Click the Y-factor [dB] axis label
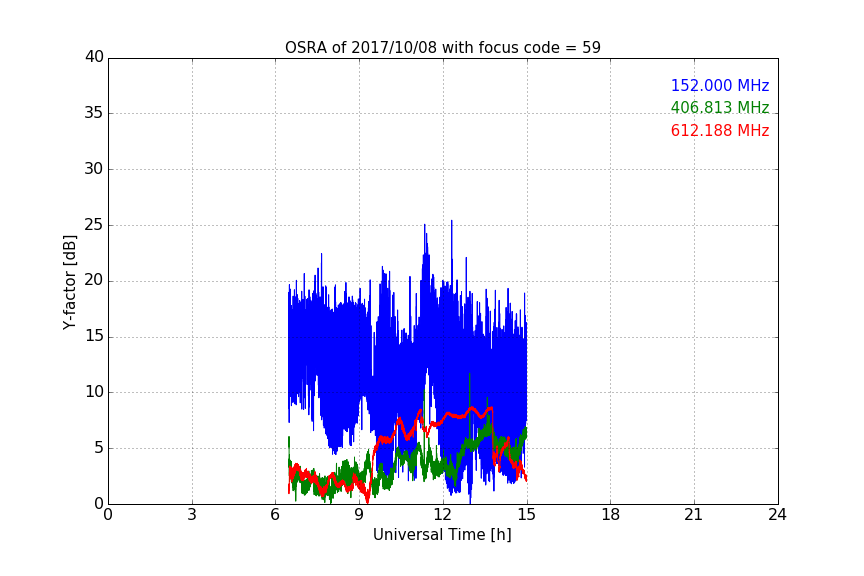This screenshot has height=576, width=864. [69, 282]
